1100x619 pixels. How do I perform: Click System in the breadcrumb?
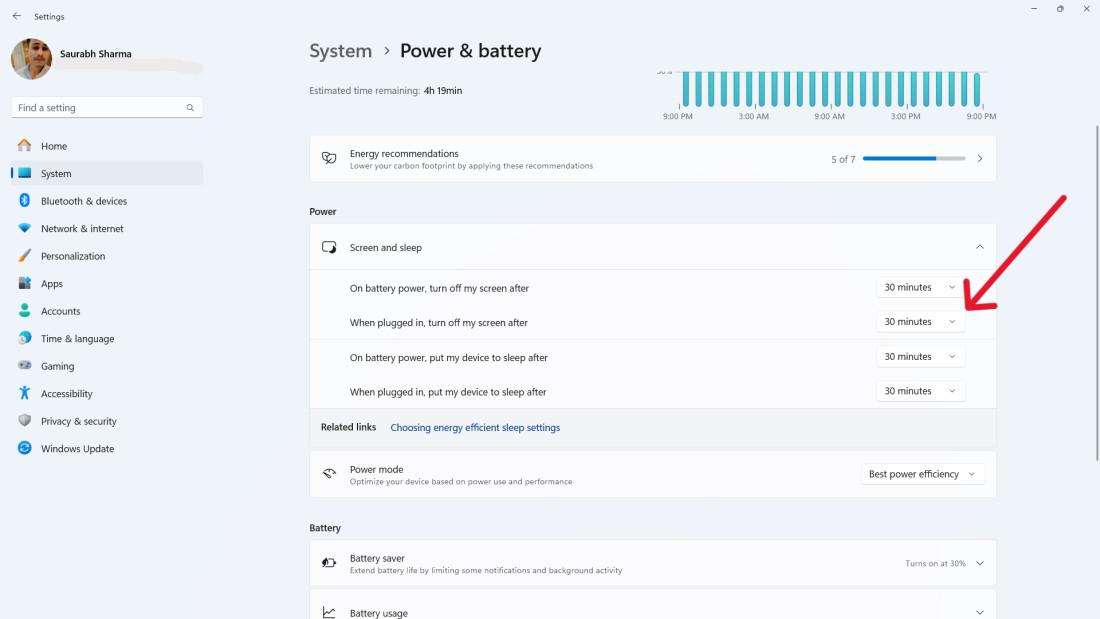(340, 51)
